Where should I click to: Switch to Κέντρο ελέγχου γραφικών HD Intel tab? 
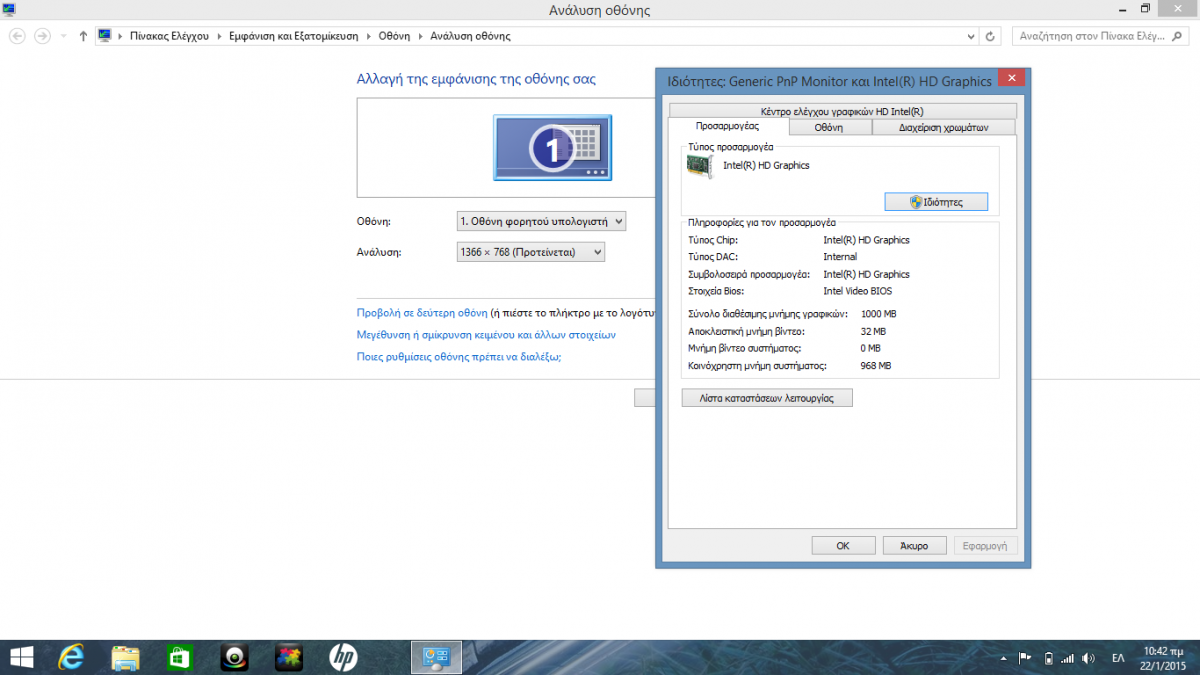tap(842, 111)
